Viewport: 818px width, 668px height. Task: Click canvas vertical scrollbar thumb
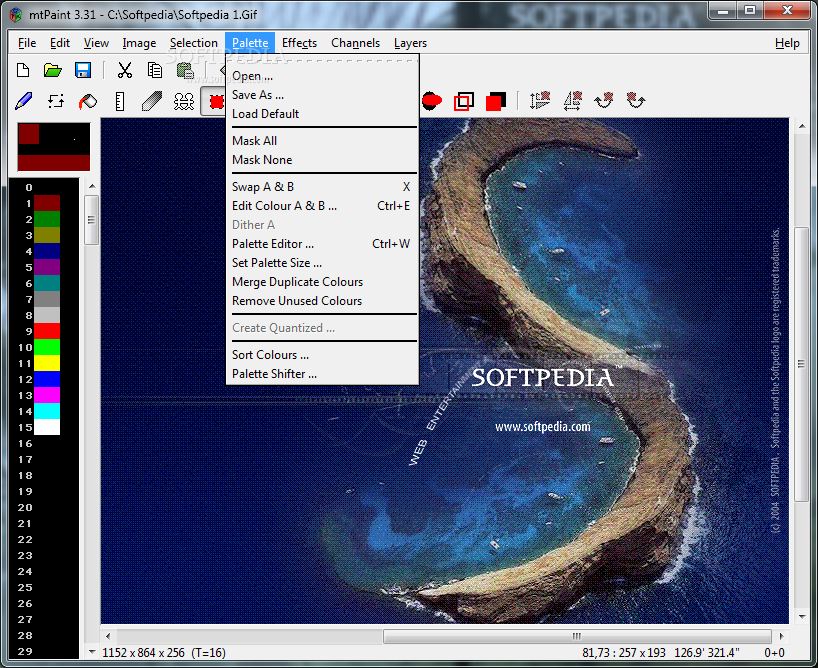(x=801, y=364)
